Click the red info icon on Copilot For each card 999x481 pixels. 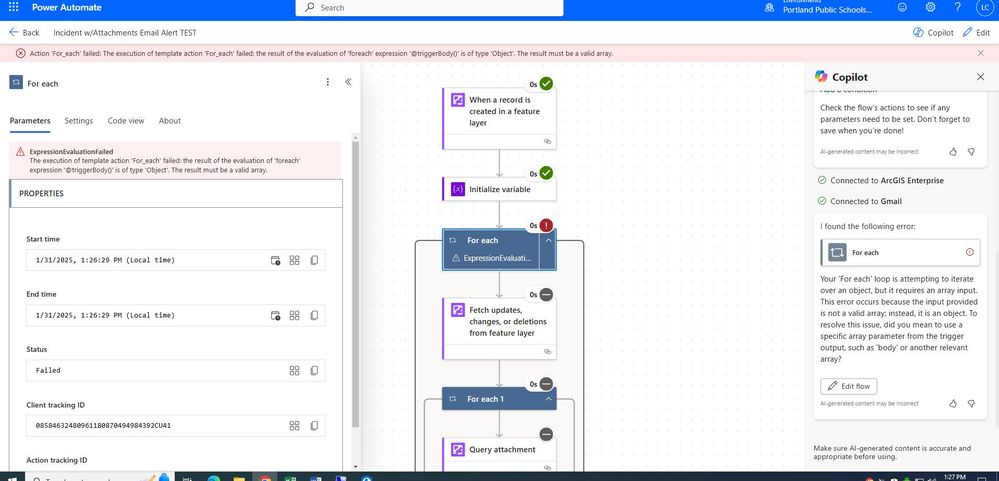(x=970, y=252)
